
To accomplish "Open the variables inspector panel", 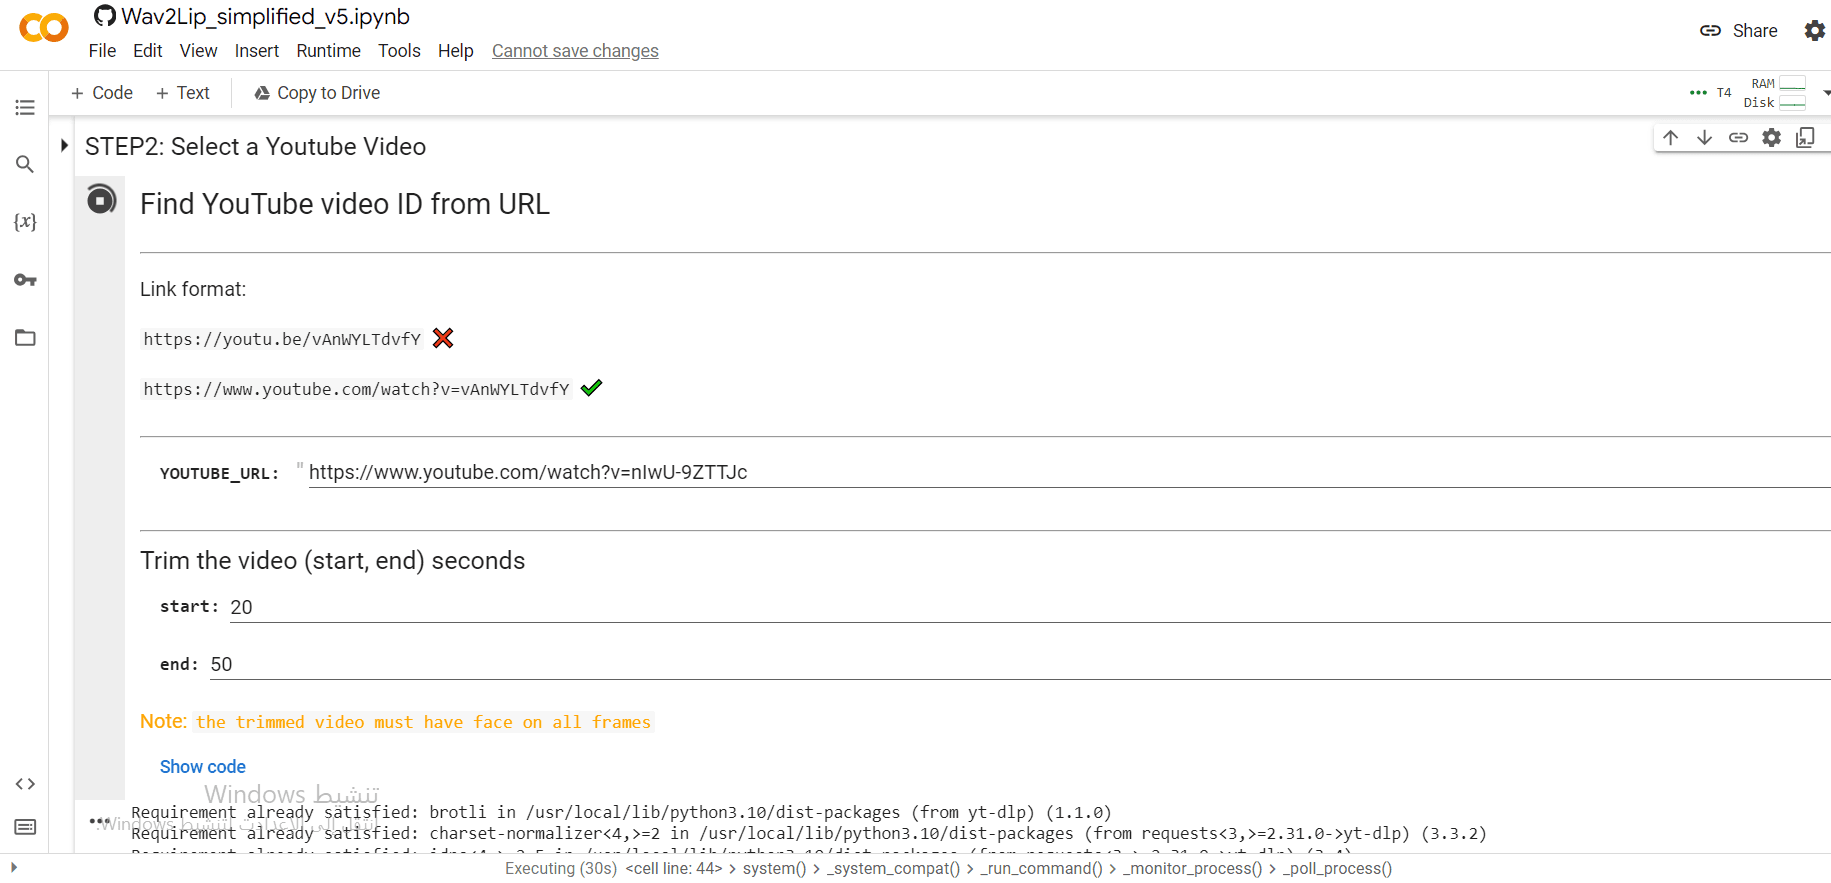I will point(25,222).
